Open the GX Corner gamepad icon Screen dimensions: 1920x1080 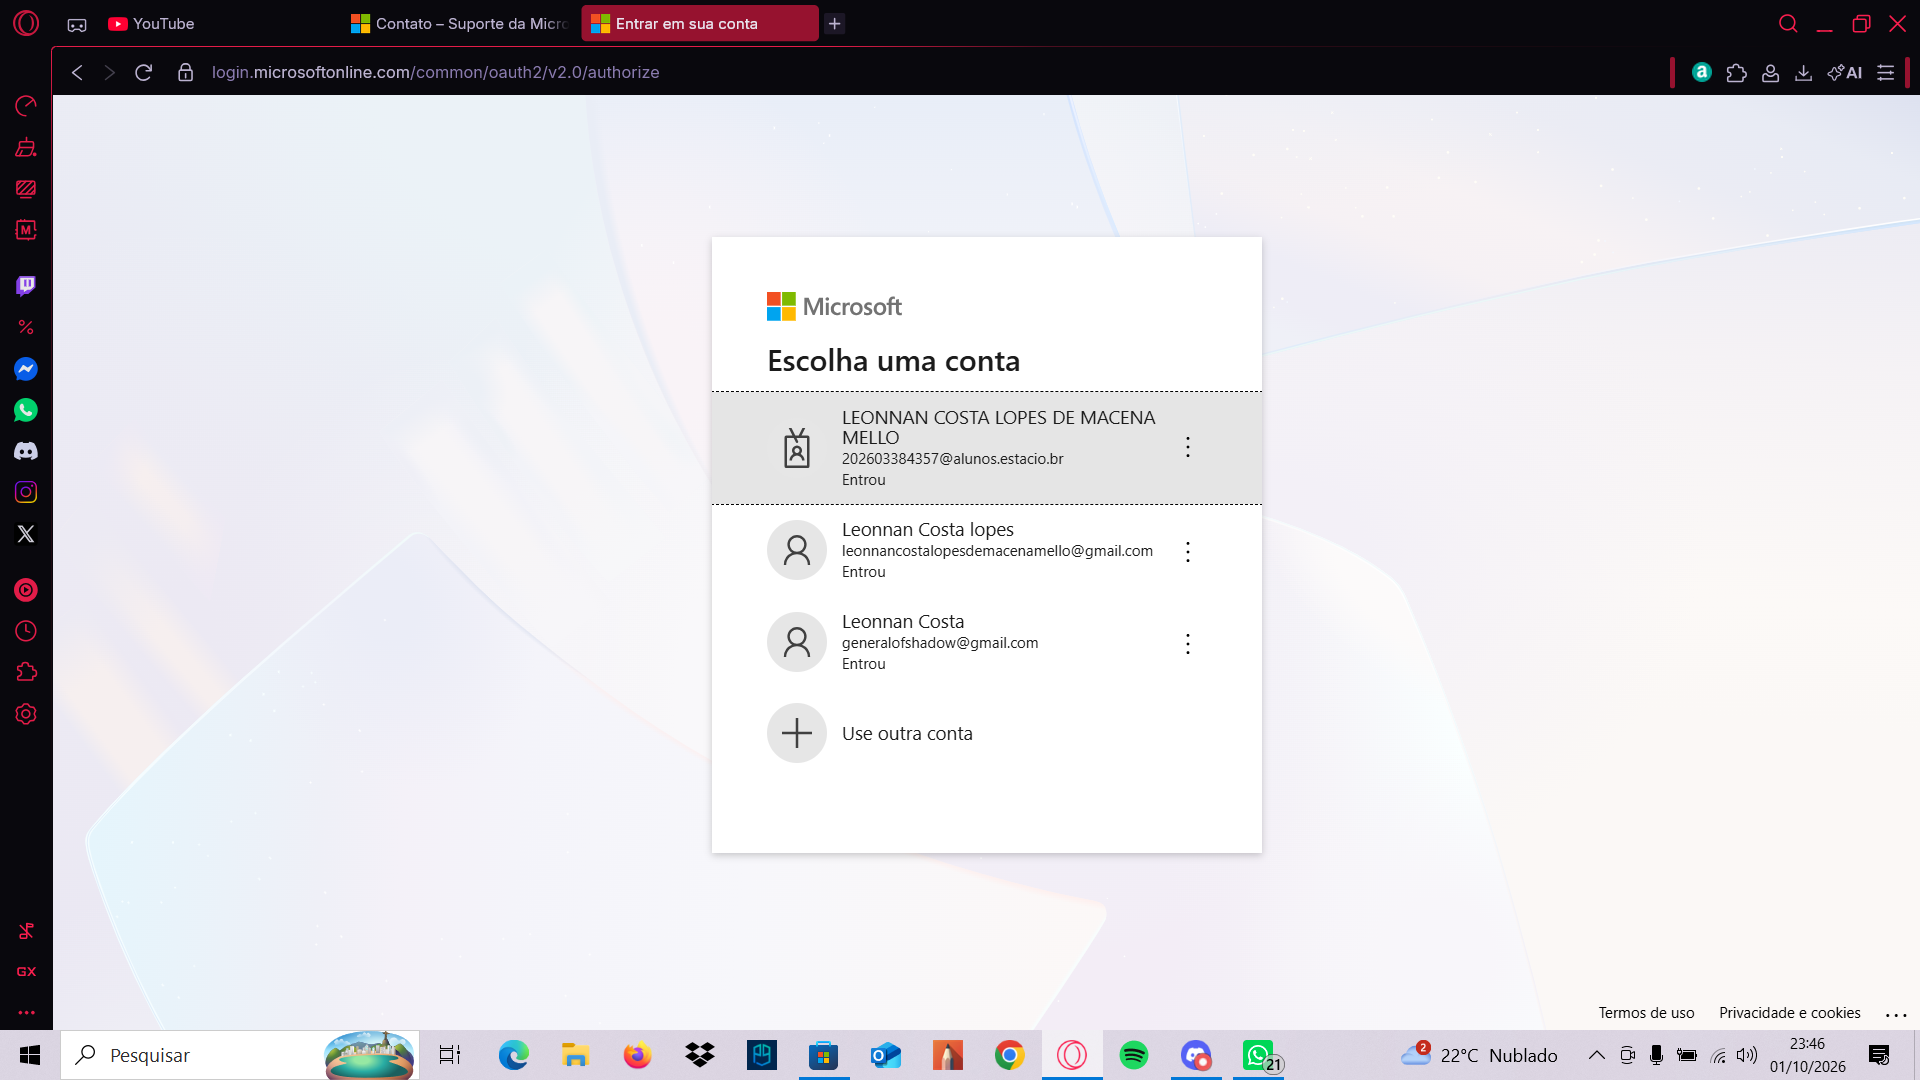tap(77, 24)
